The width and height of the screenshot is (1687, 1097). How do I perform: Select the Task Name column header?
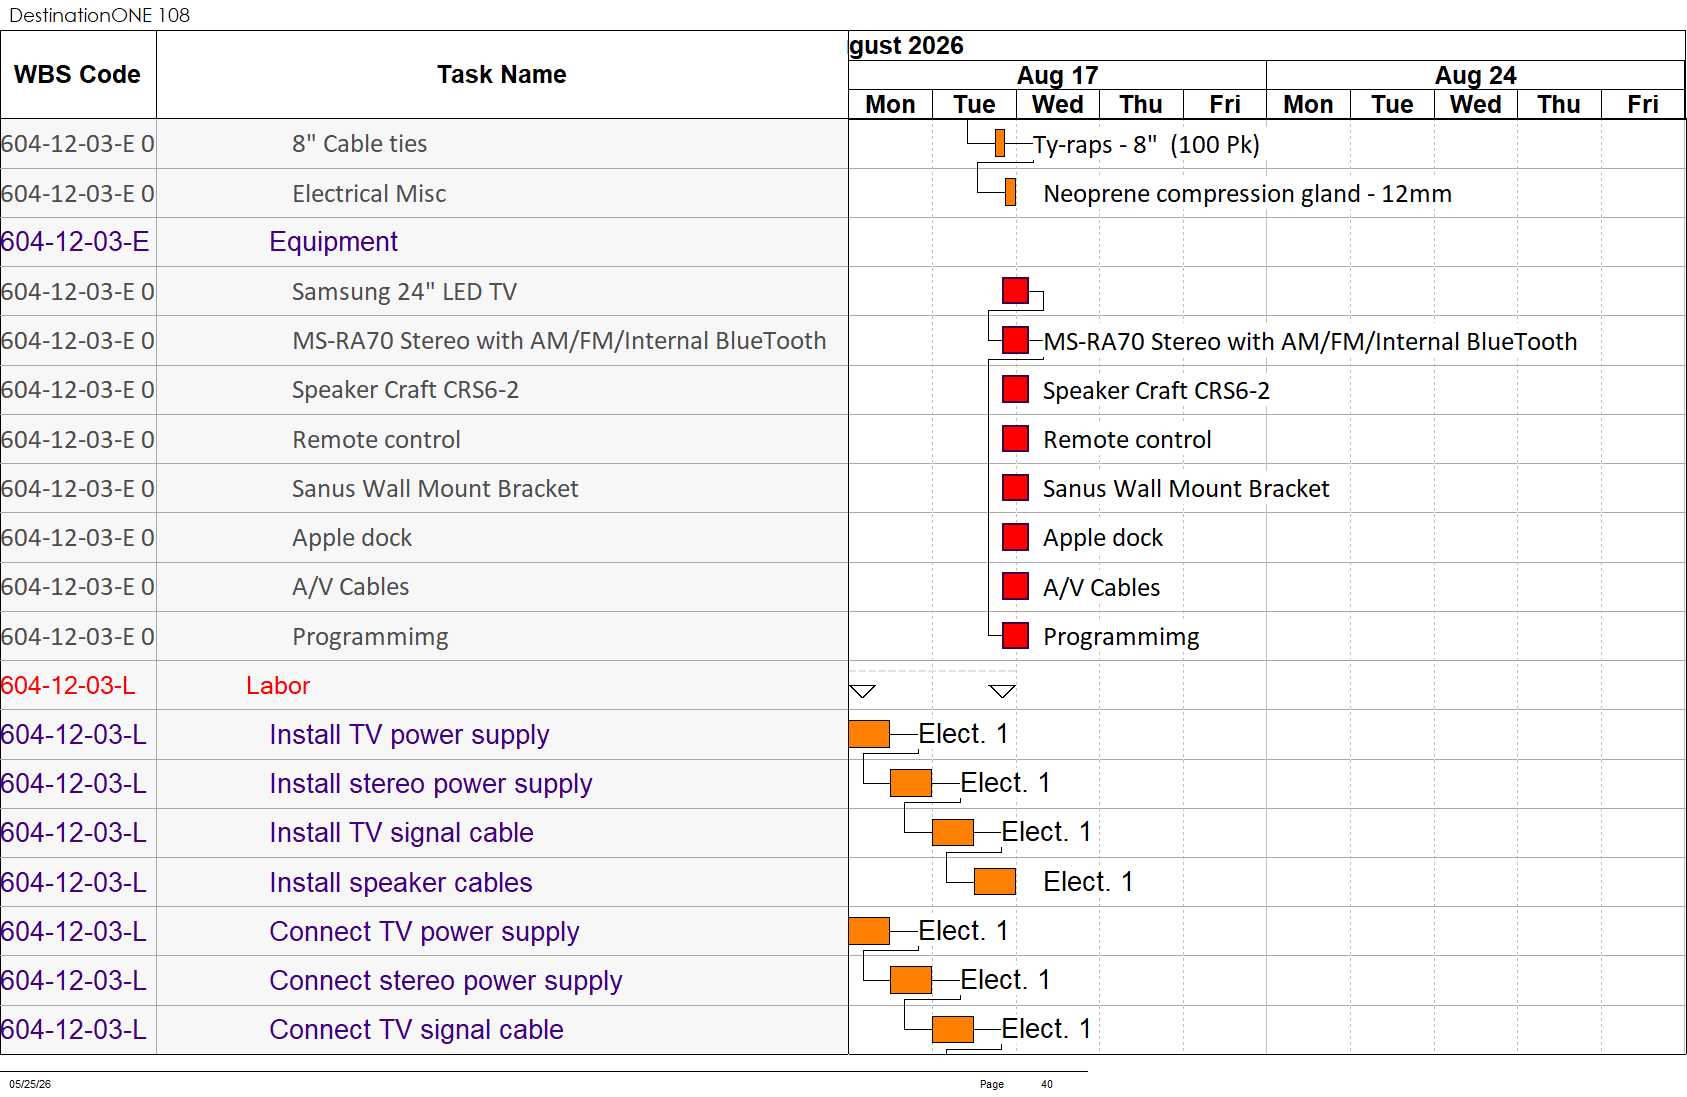pos(502,75)
